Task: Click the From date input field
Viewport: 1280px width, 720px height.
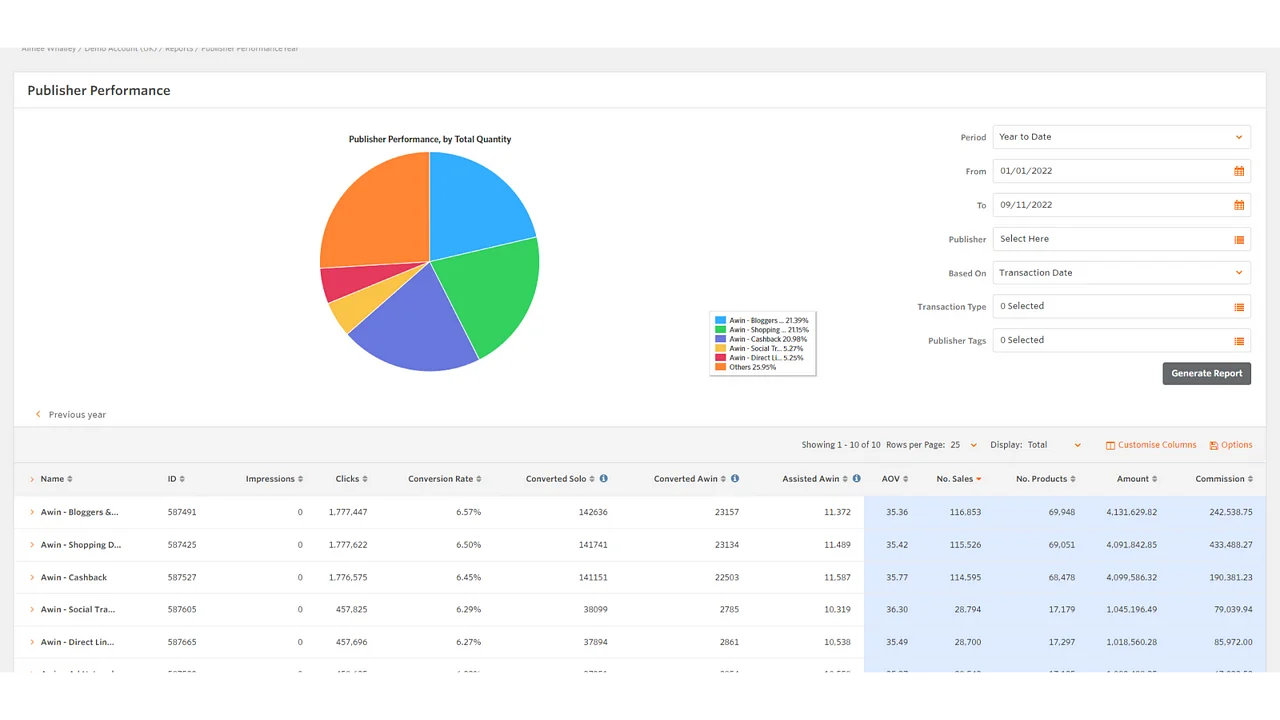Action: [1110, 171]
